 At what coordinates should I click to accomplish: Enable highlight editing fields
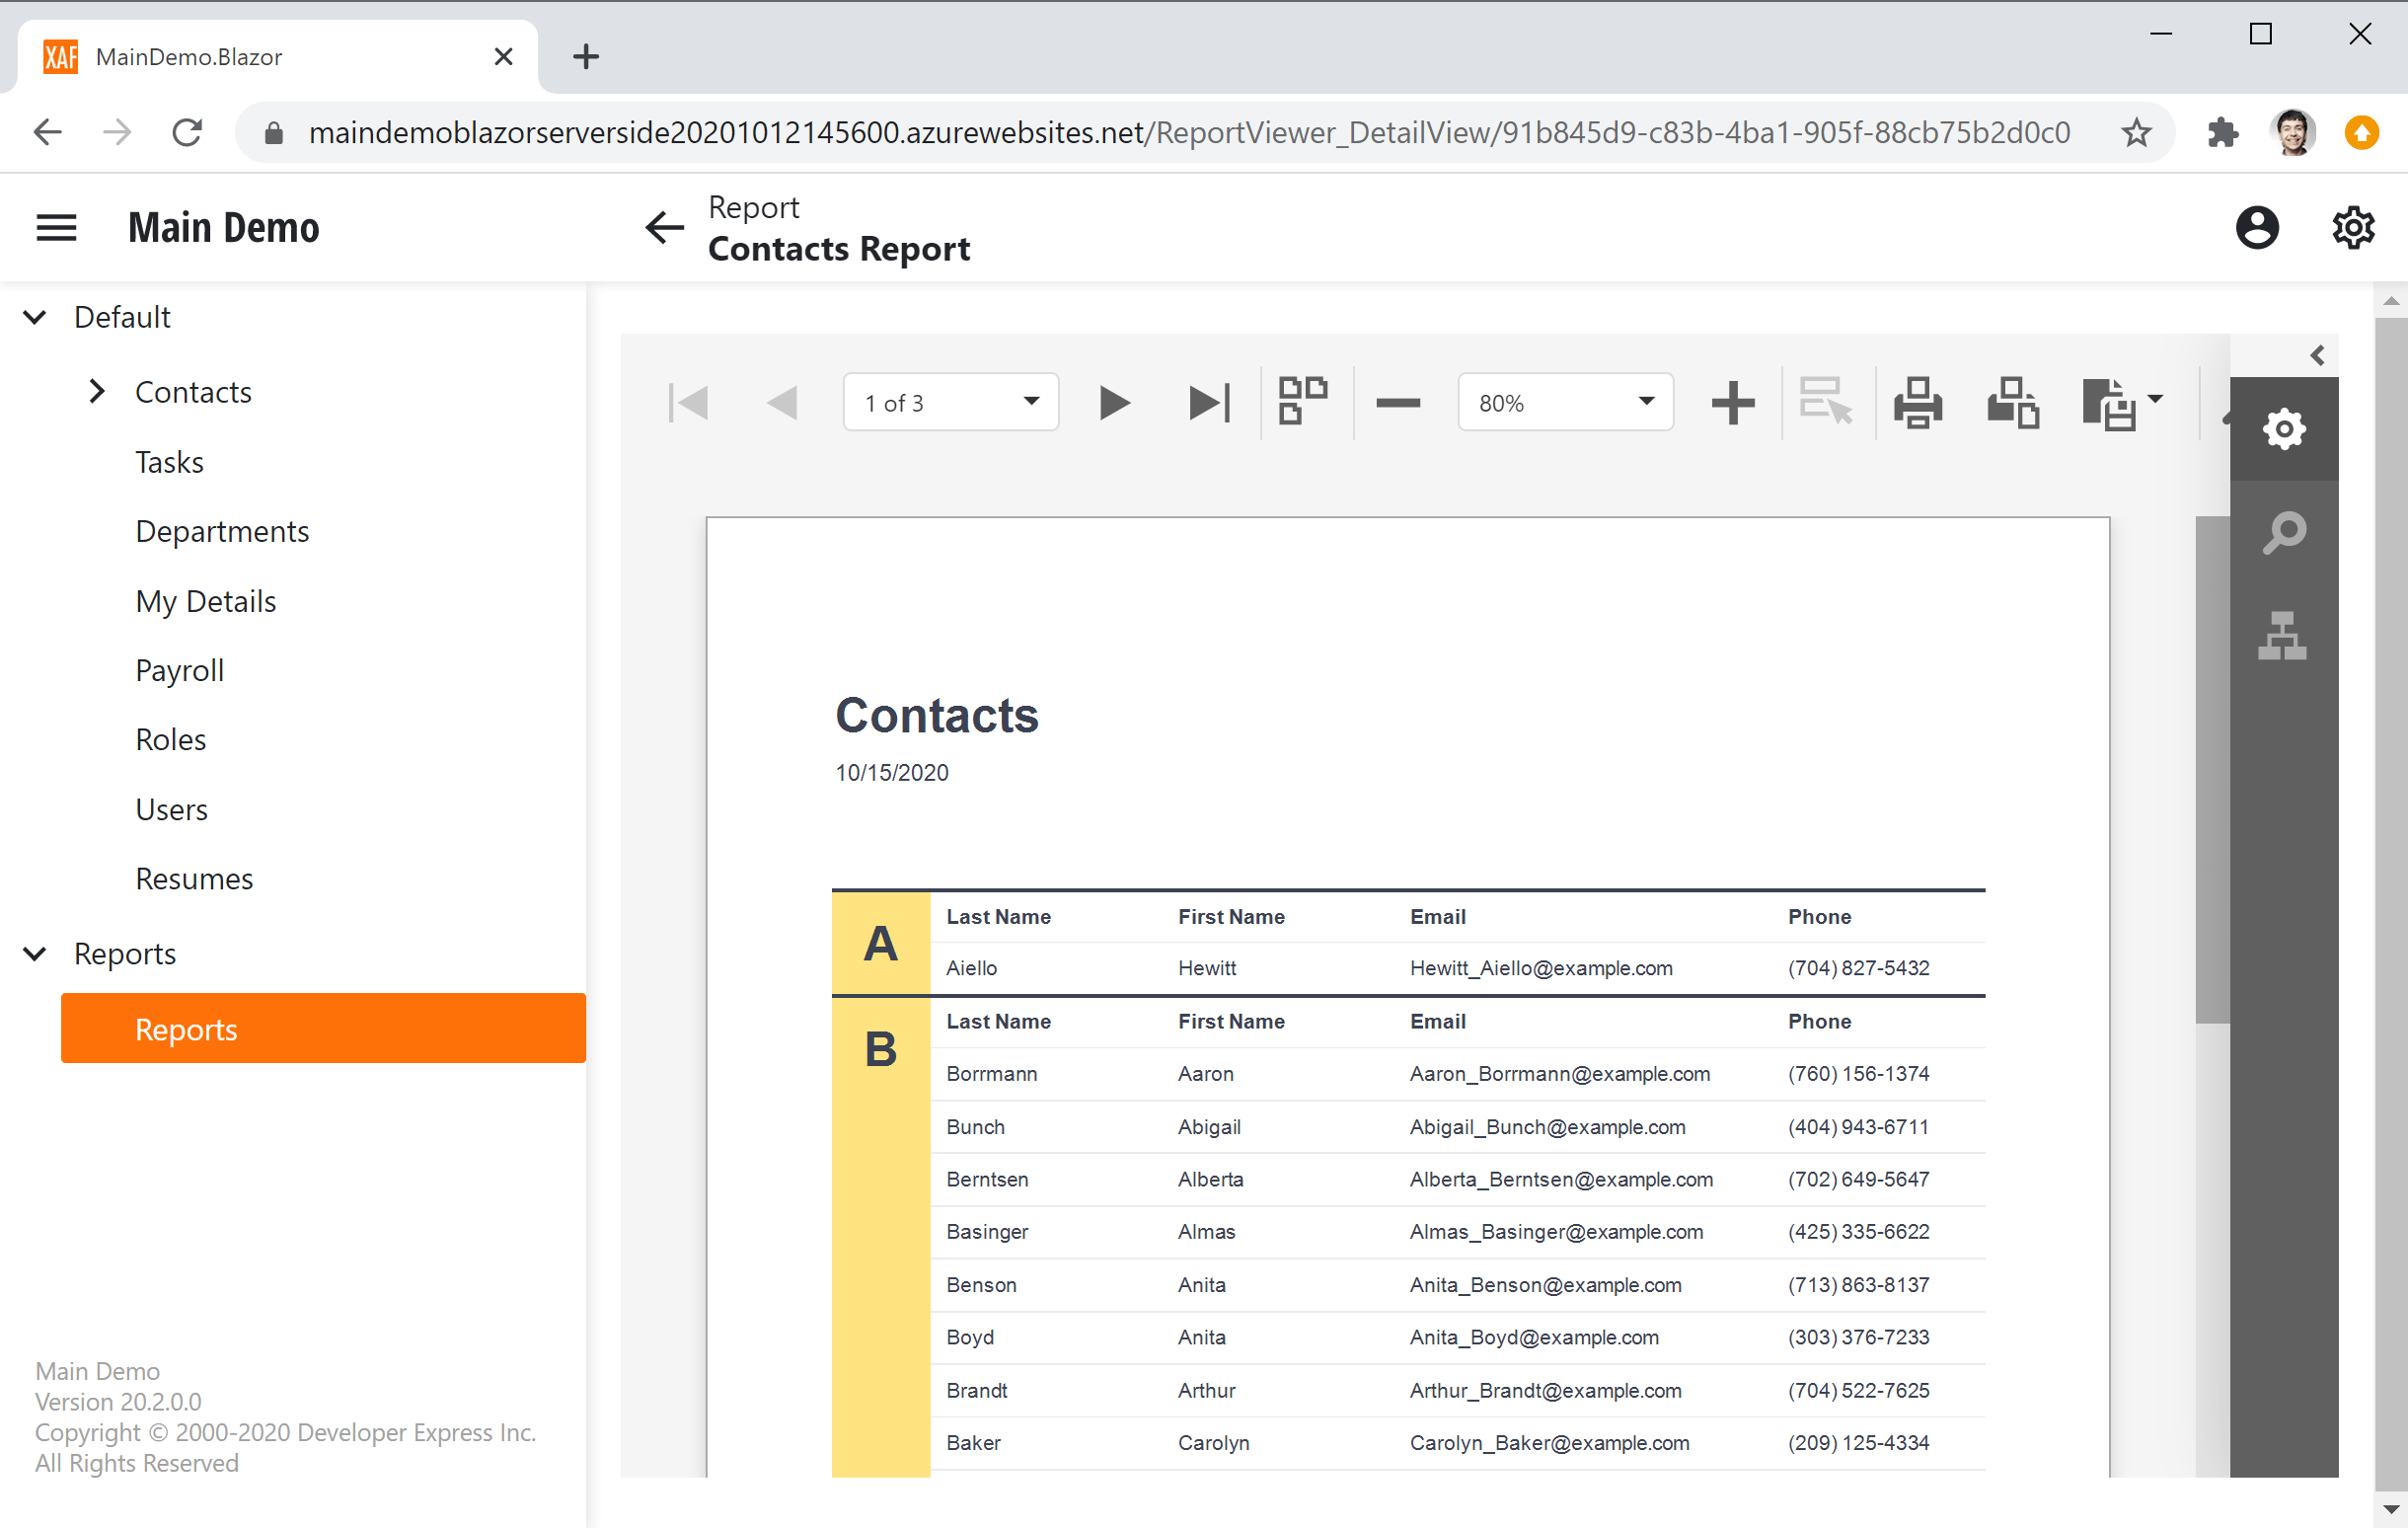(x=1825, y=402)
